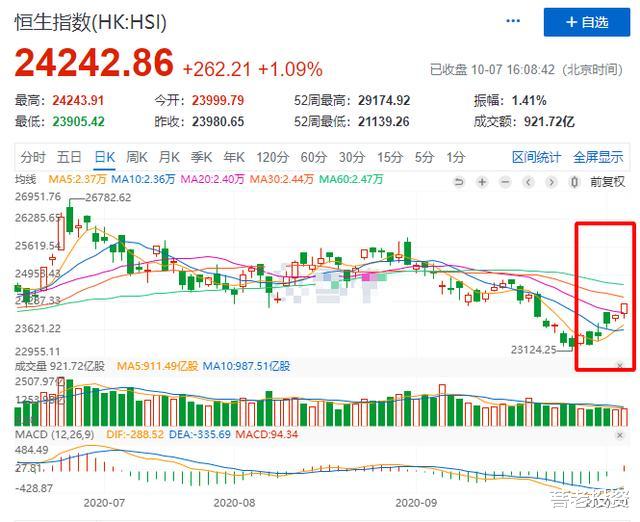Click the MACD (12,26,9) indicator label
Viewport: 640px width, 522px height.
point(54,434)
